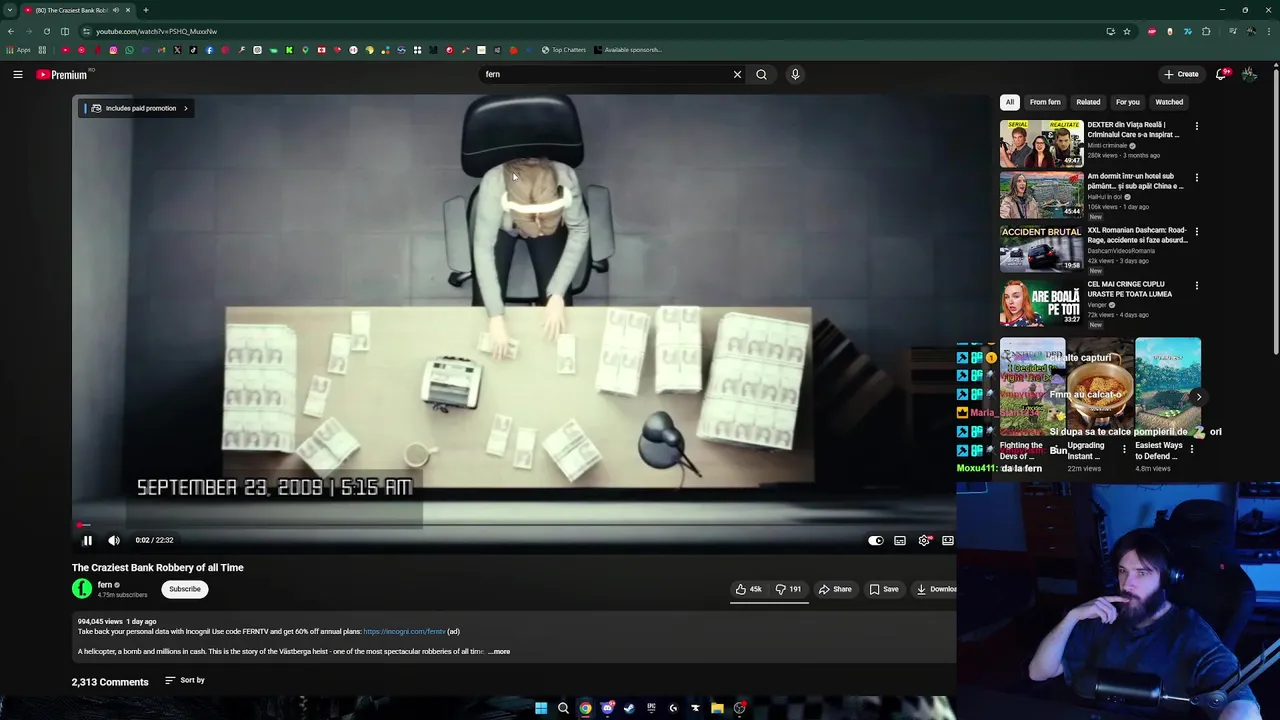Image resolution: width=1280 pixels, height=720 pixels.
Task: Open the Sort by comments menu
Action: [185, 680]
